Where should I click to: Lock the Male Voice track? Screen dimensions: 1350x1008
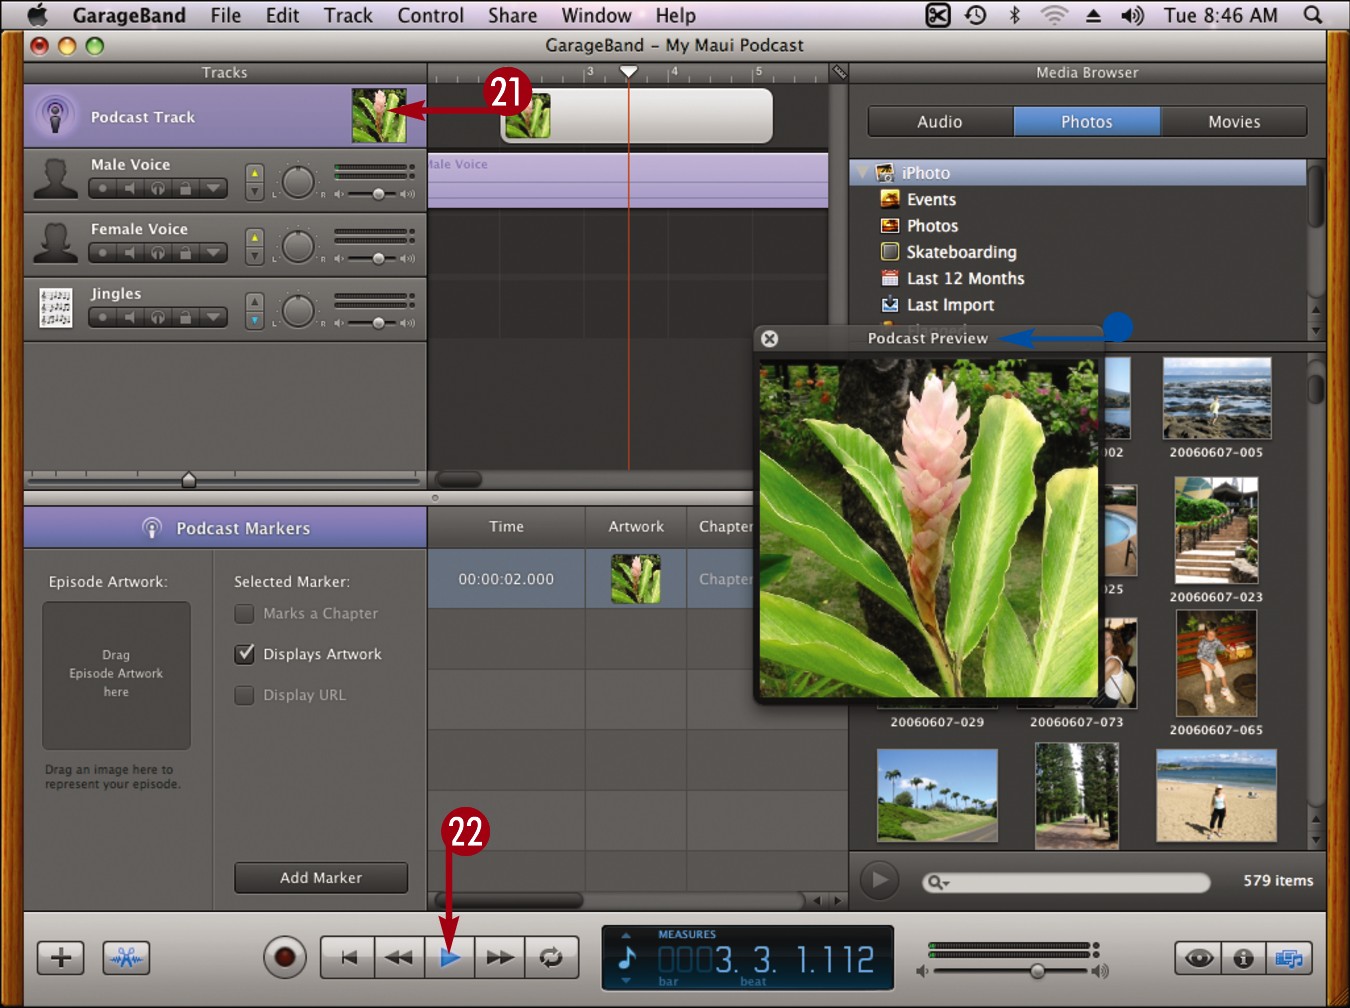click(x=185, y=188)
